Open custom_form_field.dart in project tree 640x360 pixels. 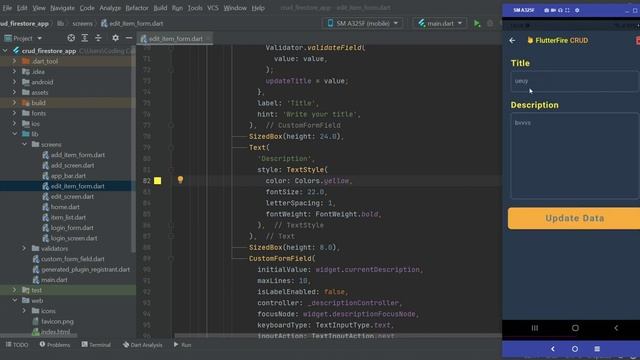pyautogui.click(x=72, y=259)
